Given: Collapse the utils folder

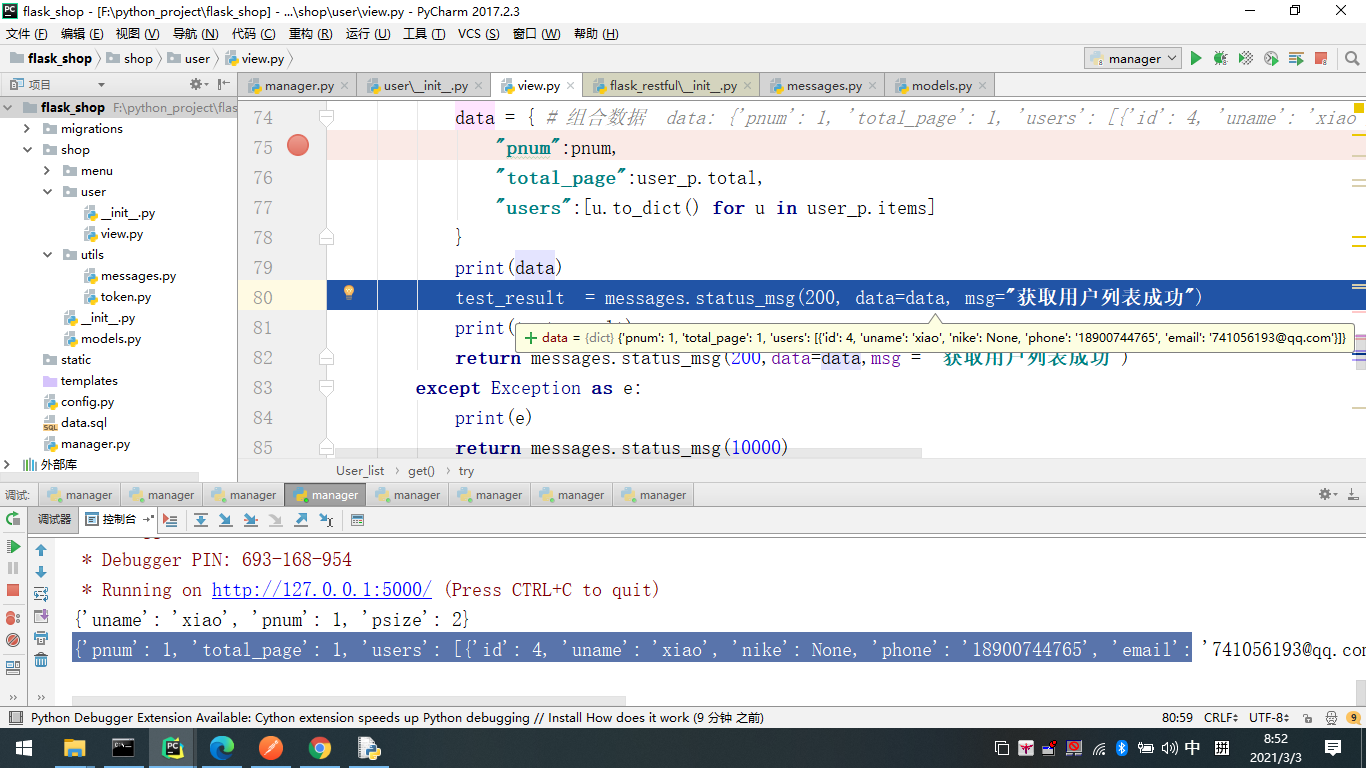Looking at the screenshot, I should coord(47,255).
